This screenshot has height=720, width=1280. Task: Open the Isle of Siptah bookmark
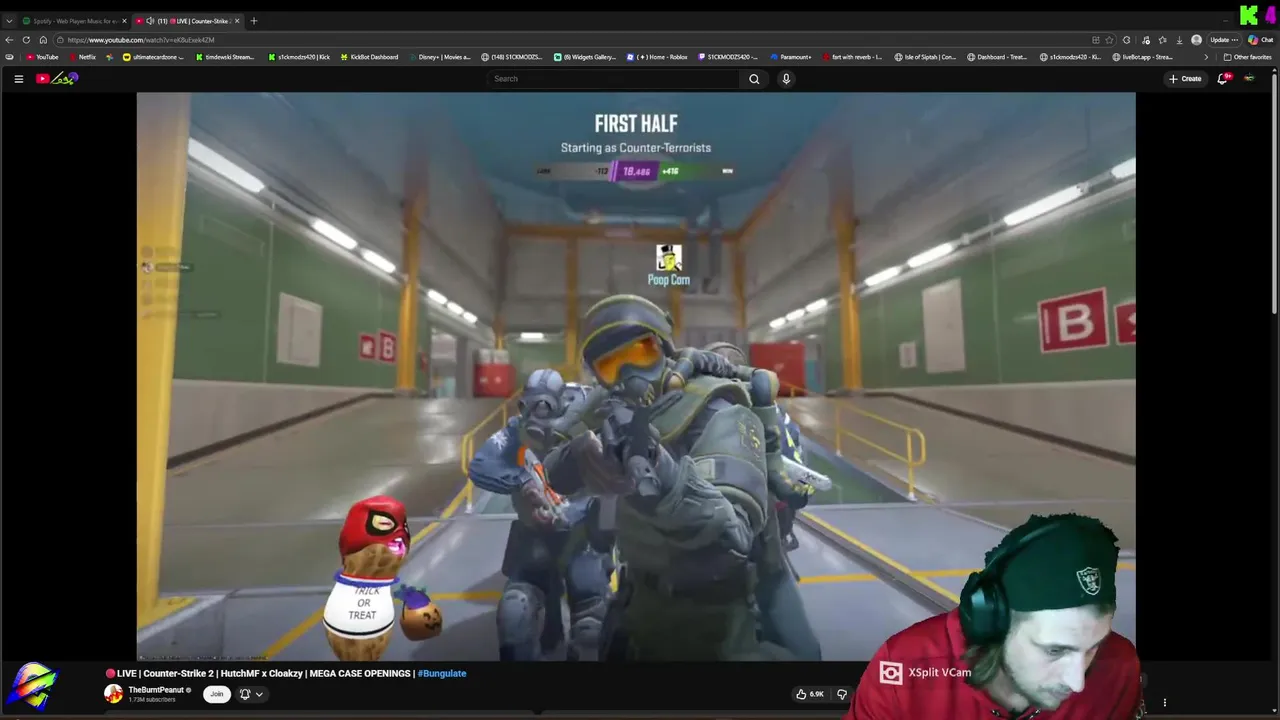tap(925, 57)
